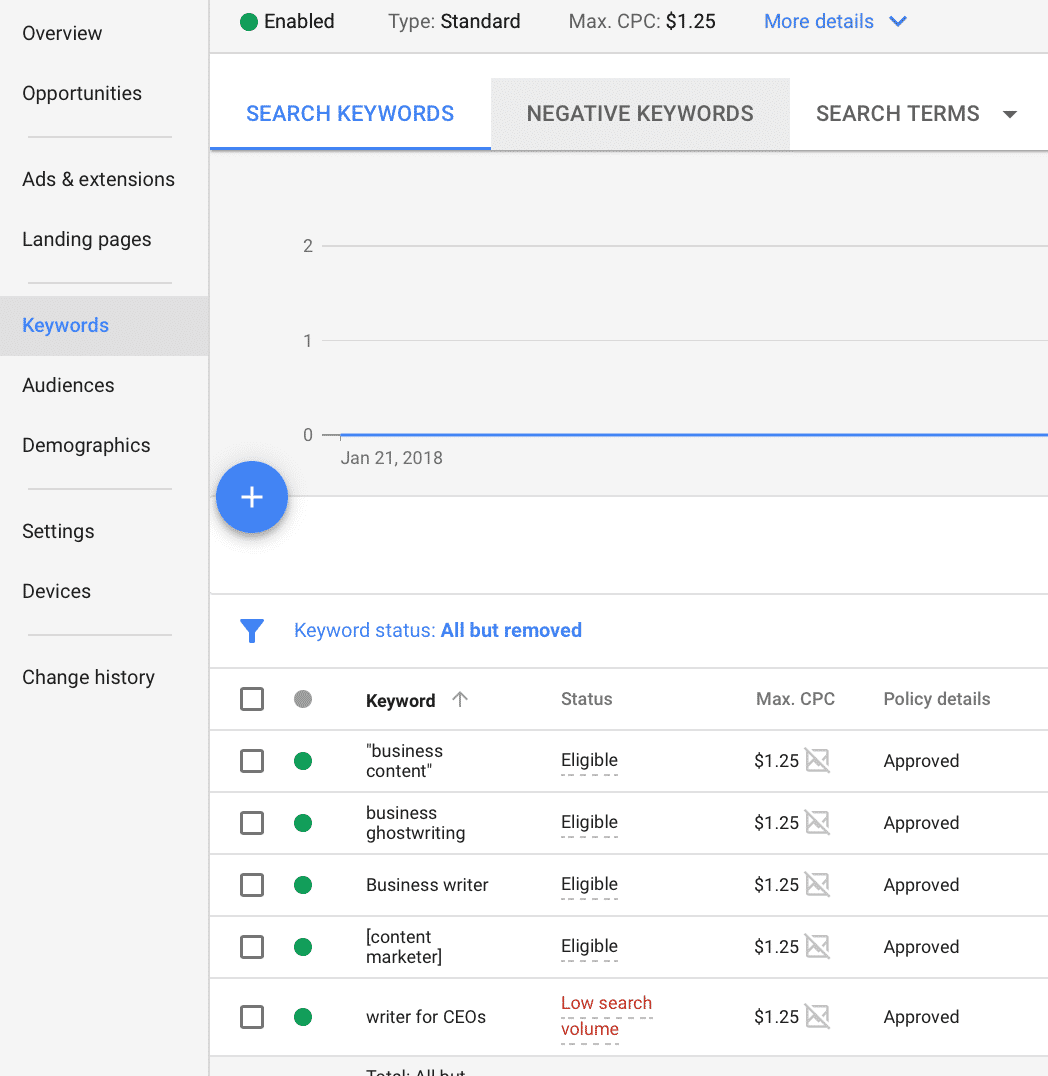
Task: Sort by the Policy details column header
Action: click(x=936, y=699)
